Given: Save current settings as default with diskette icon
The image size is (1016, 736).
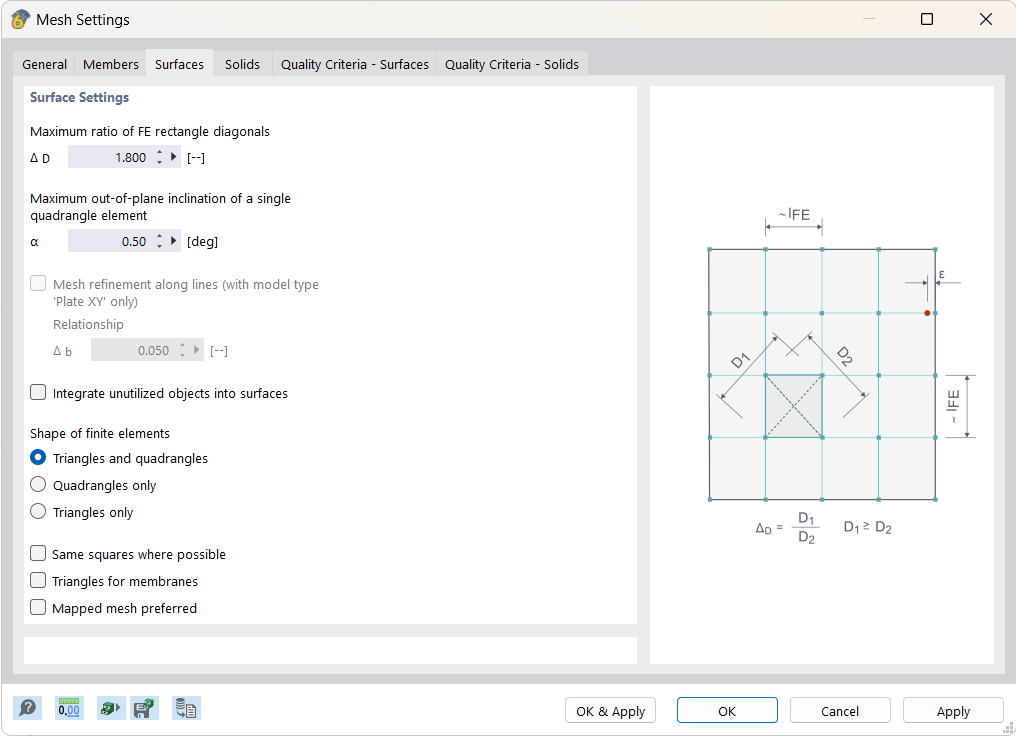Looking at the screenshot, I should [144, 707].
